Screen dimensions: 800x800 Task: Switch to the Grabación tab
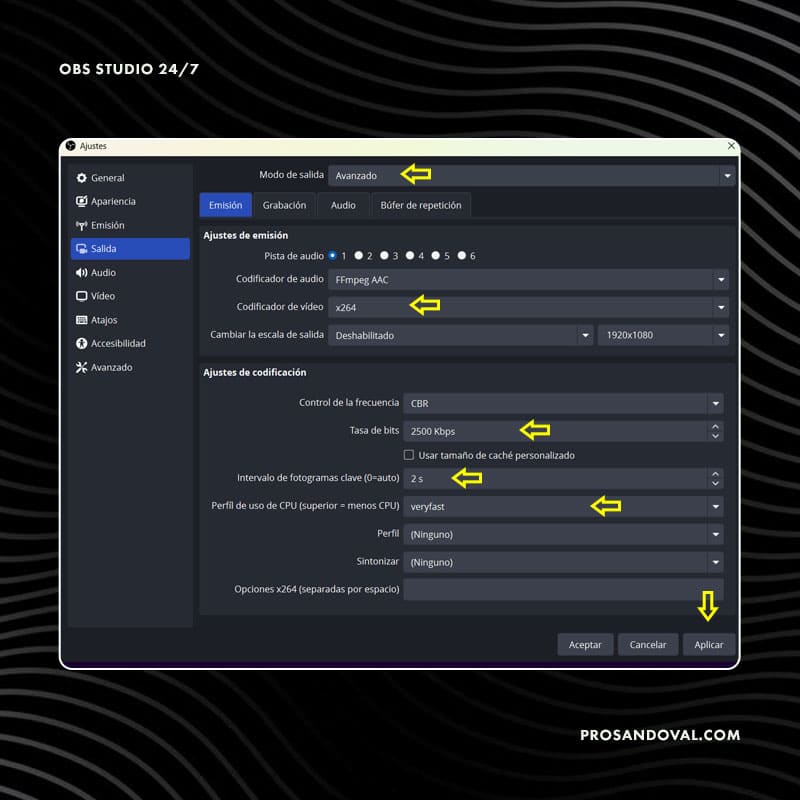click(x=284, y=205)
